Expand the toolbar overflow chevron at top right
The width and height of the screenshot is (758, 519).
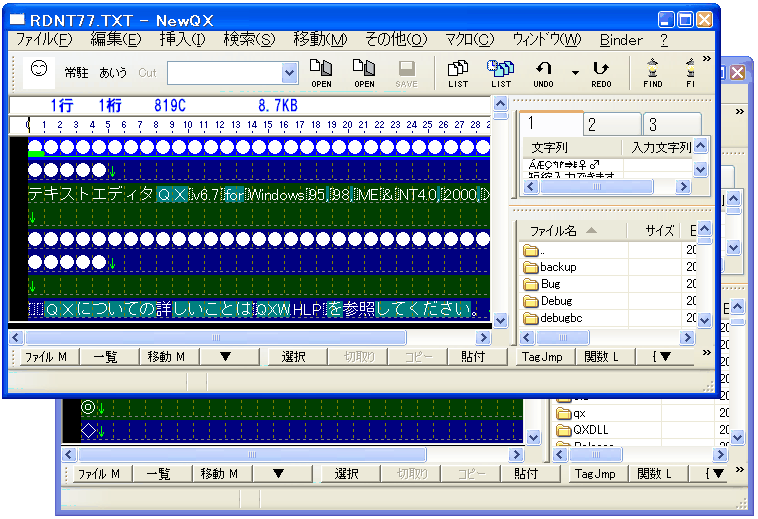click(706, 59)
